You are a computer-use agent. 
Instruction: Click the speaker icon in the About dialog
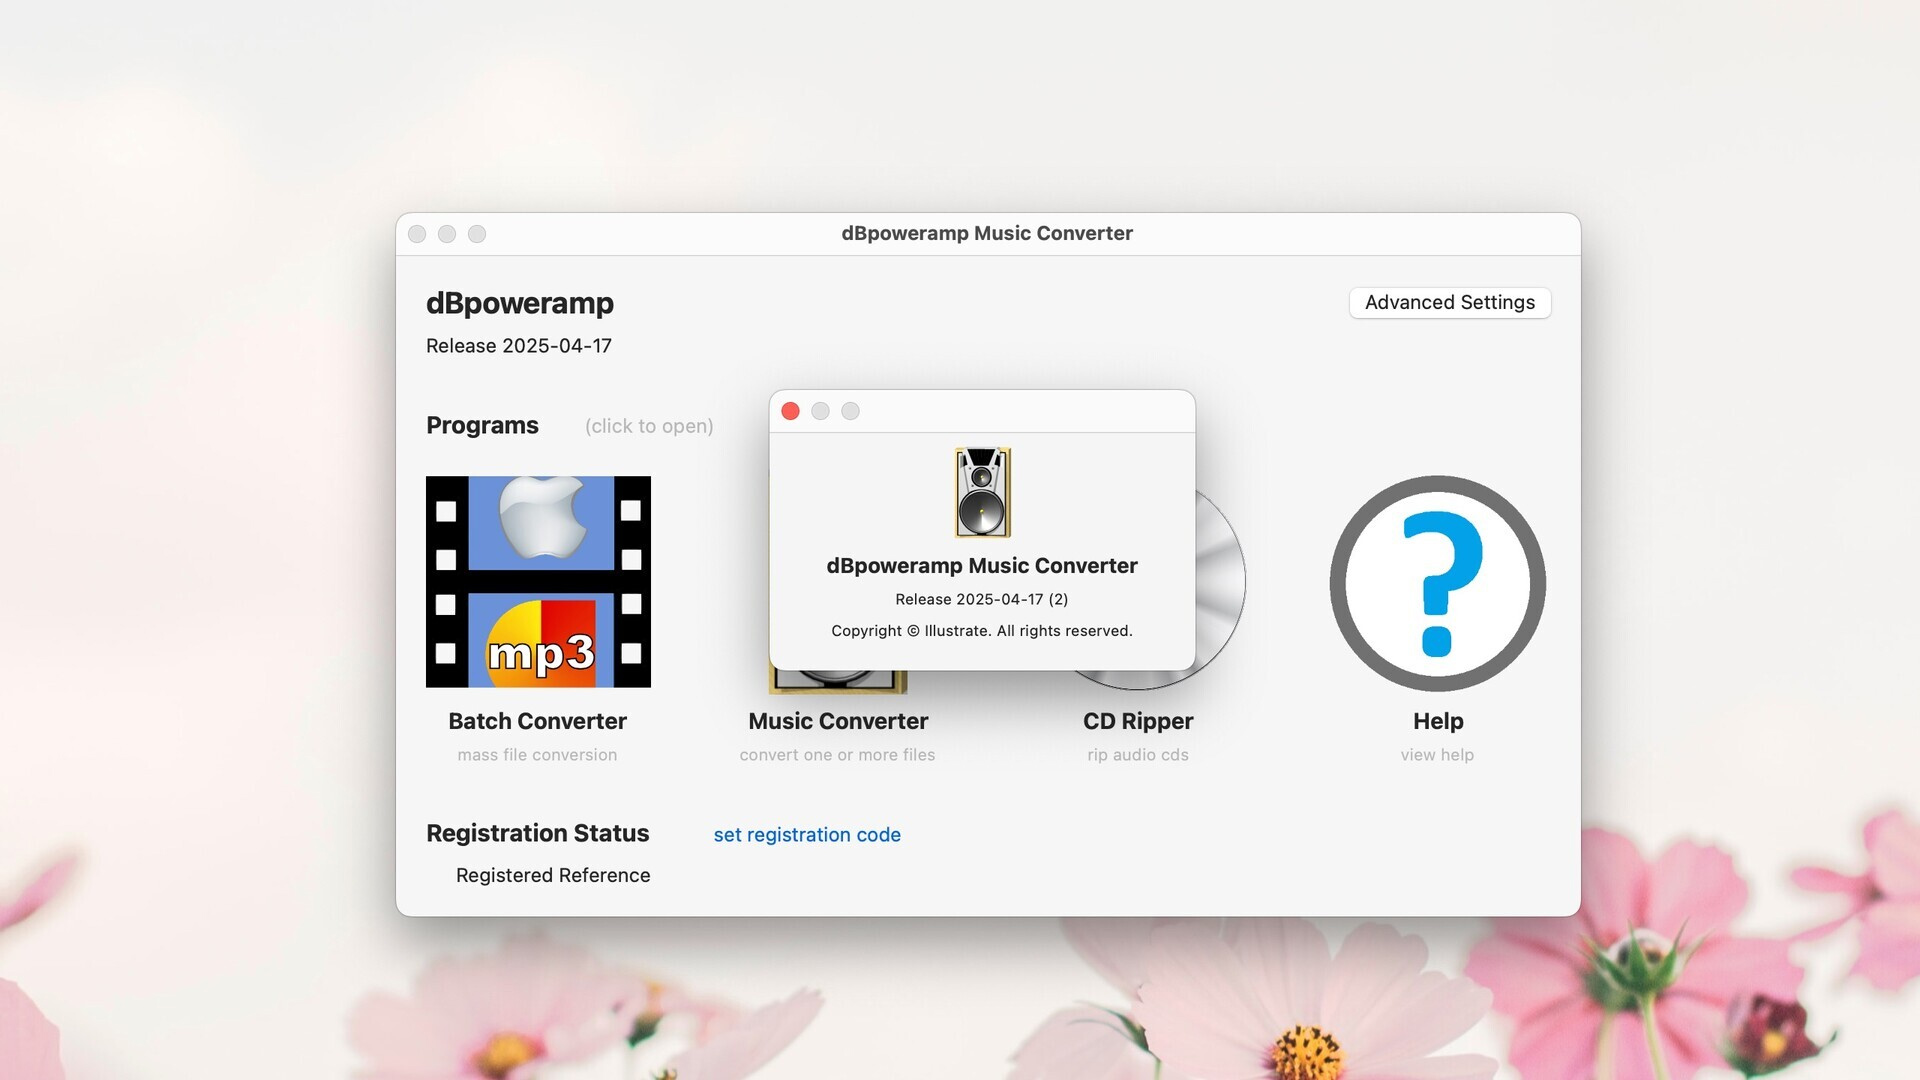[981, 492]
